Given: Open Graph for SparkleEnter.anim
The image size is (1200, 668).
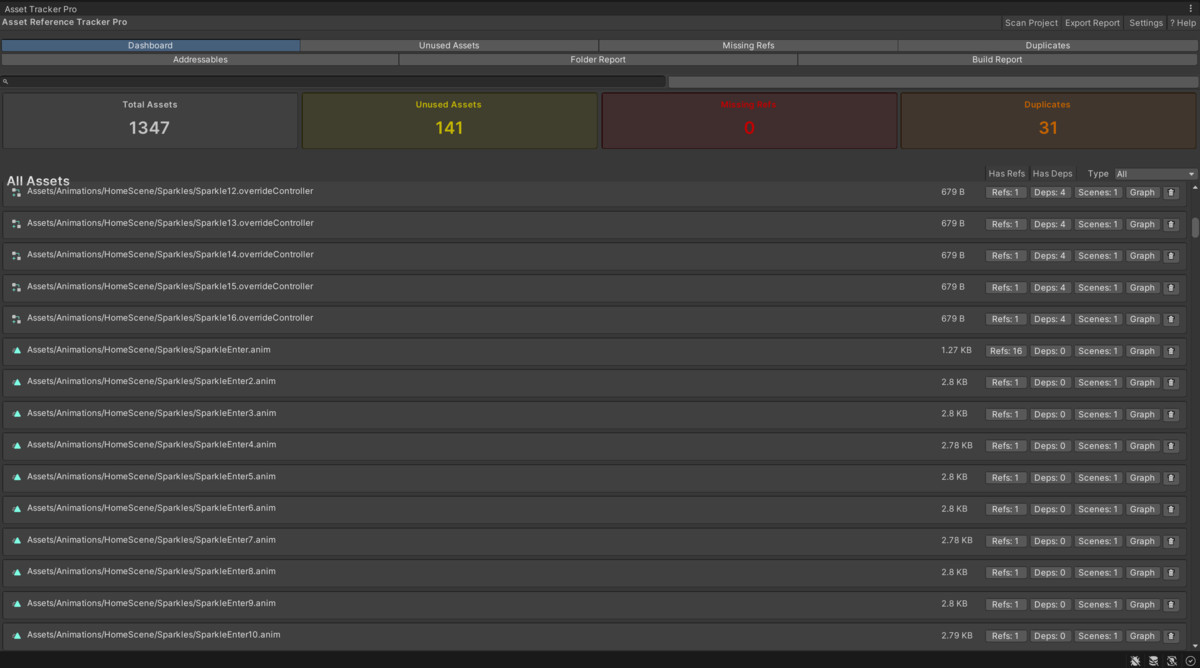Looking at the screenshot, I should [1142, 350].
